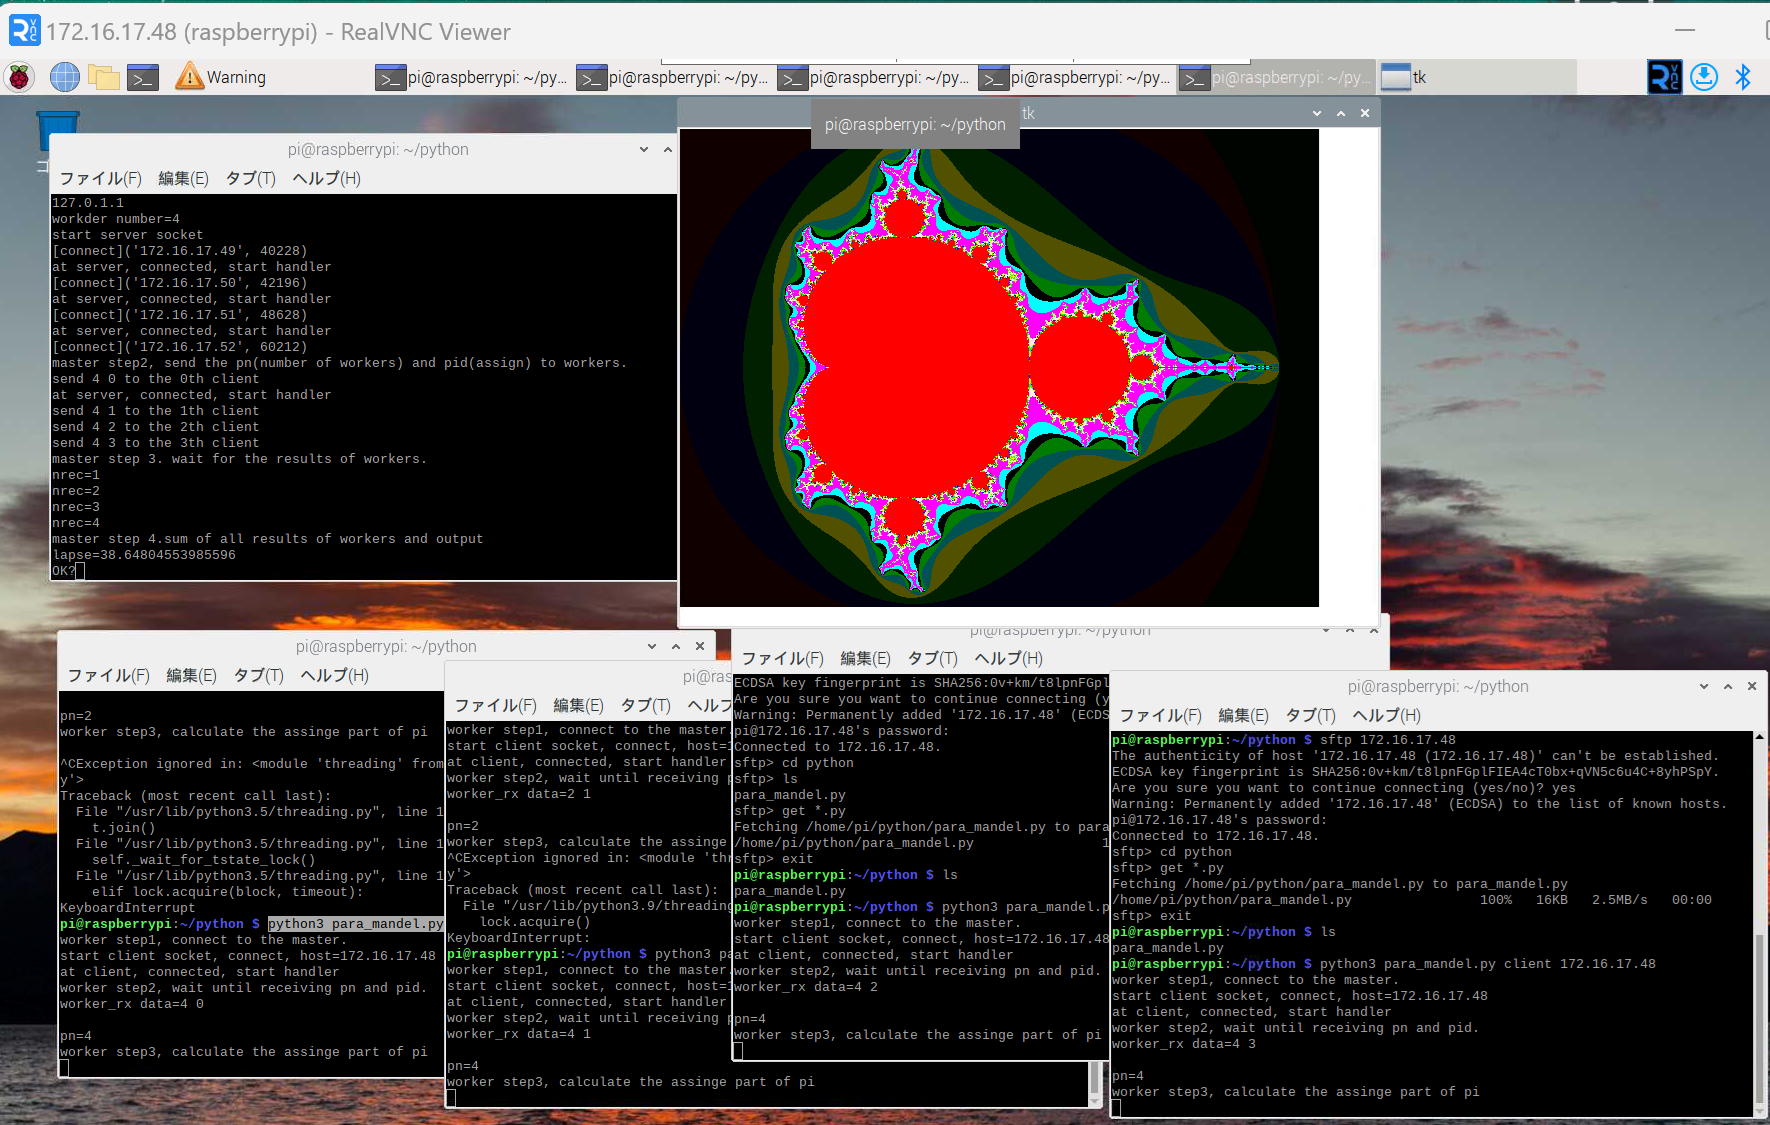Open ファイル(F) menu in rightmost terminal
The image size is (1770, 1125).
pyautogui.click(x=1160, y=715)
